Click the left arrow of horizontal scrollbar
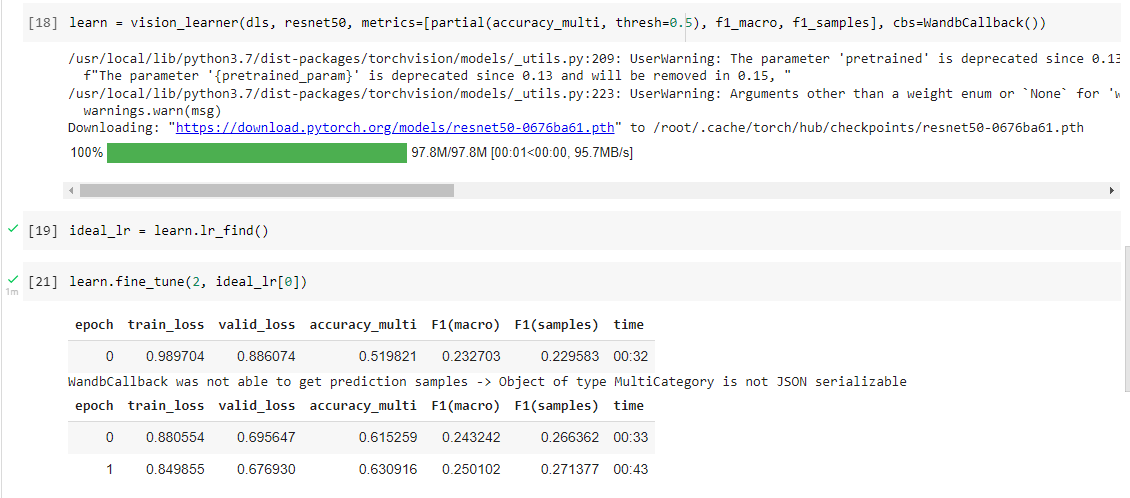The height and width of the screenshot is (498, 1130). point(71,190)
